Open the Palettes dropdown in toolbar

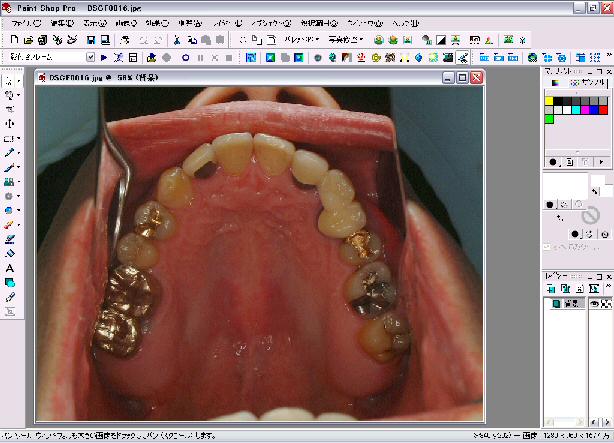click(302, 40)
